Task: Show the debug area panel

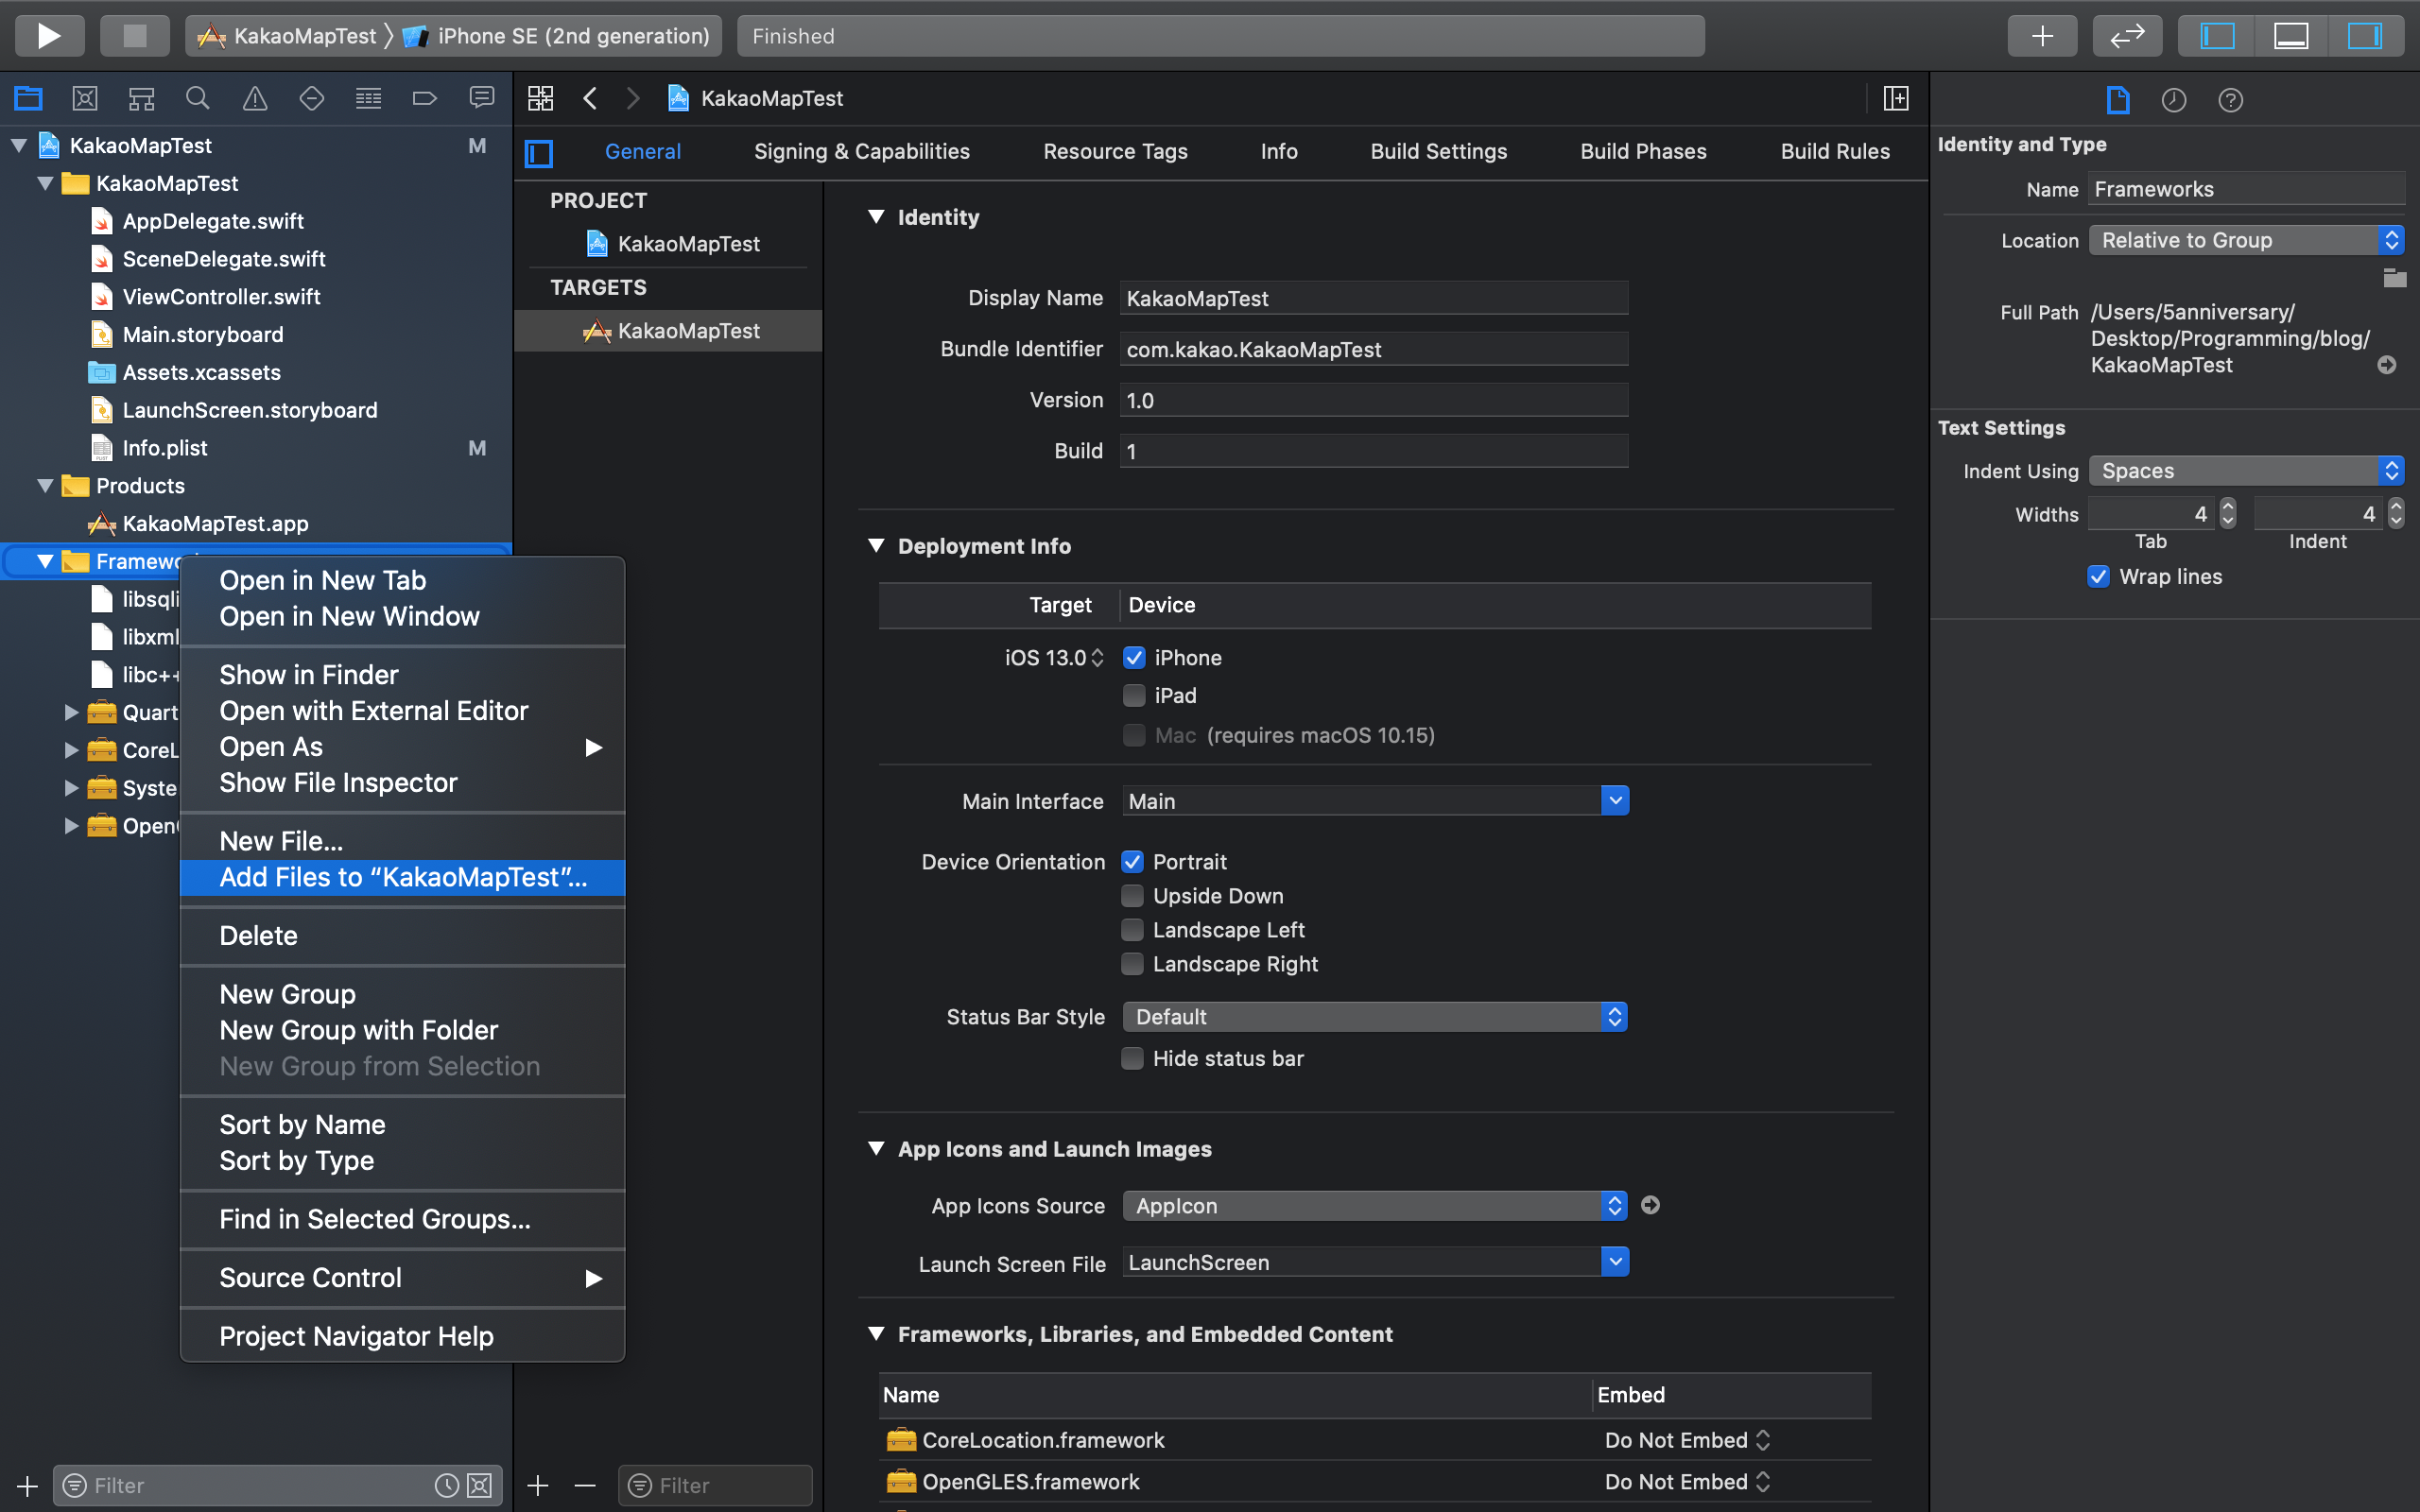Action: pyautogui.click(x=2291, y=36)
